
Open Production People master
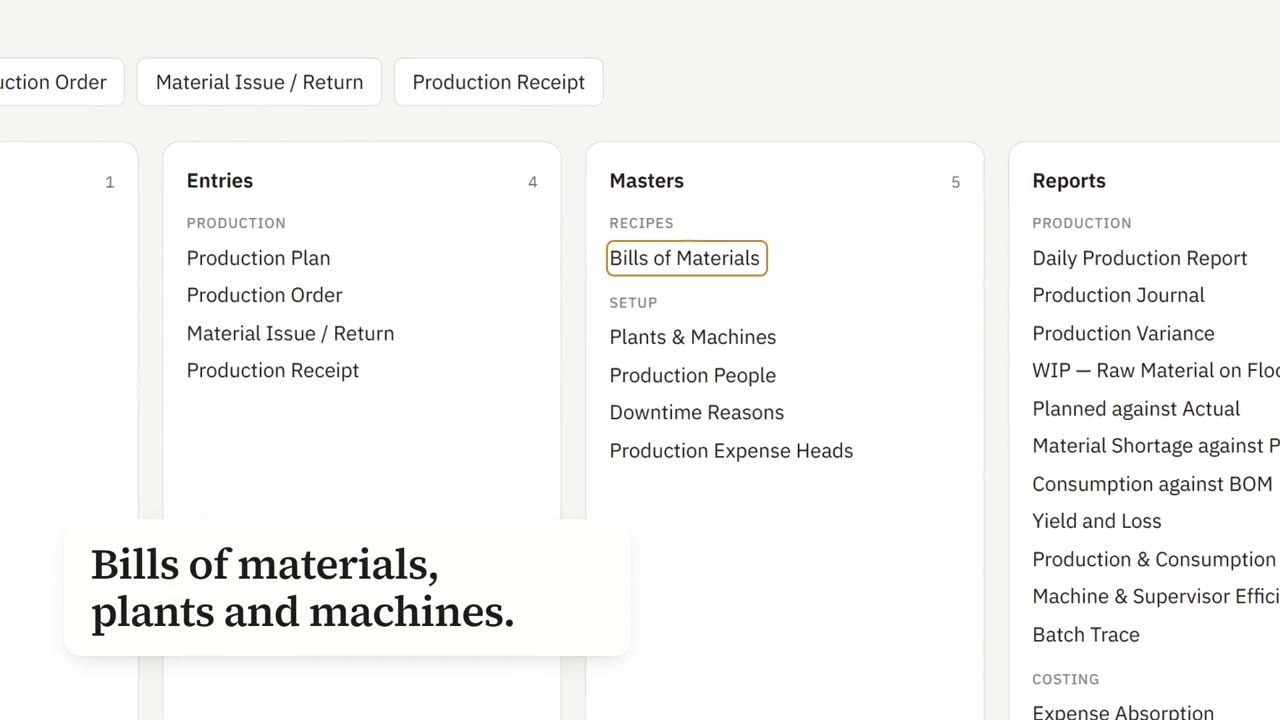click(x=692, y=375)
